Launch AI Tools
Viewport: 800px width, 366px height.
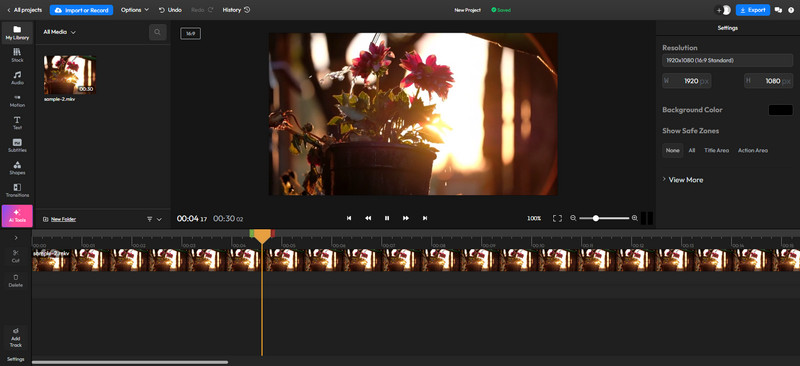tap(17, 215)
